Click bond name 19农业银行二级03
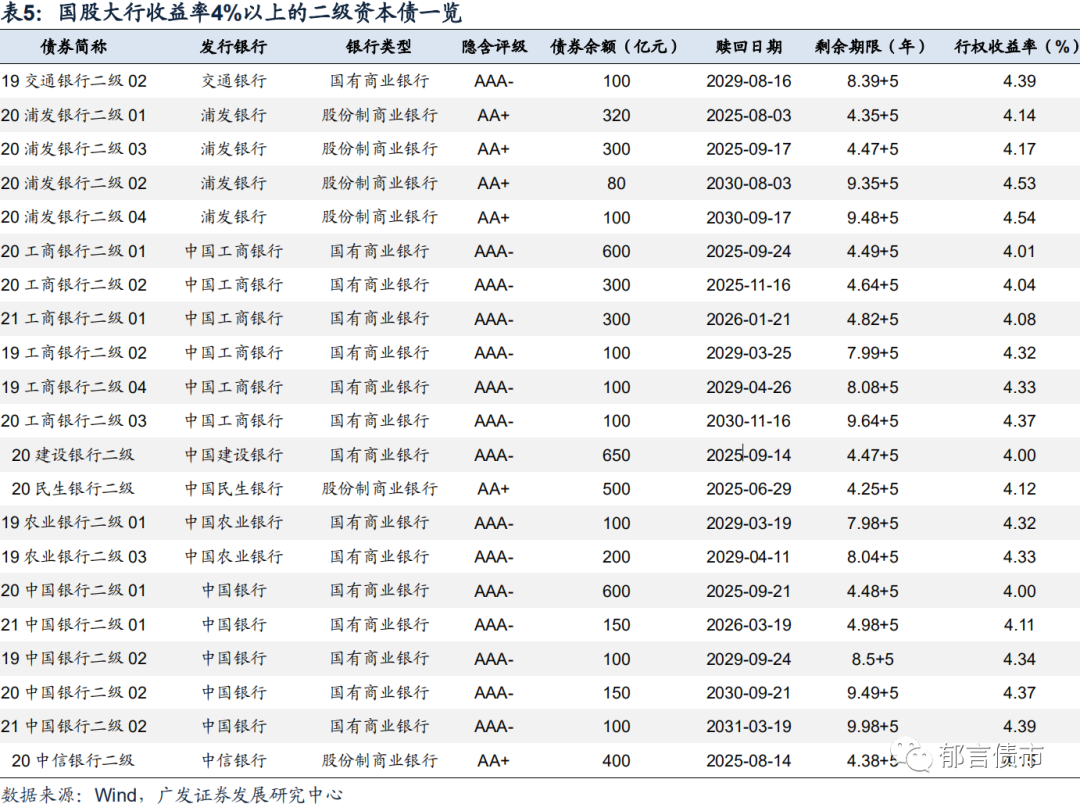The image size is (1080, 804). coord(74,557)
